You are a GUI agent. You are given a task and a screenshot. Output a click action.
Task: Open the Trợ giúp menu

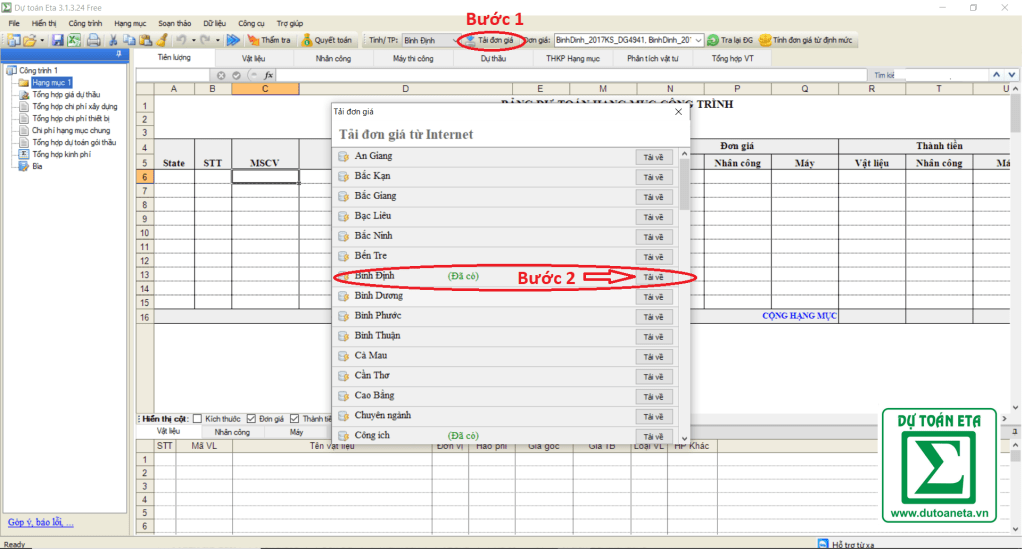289,24
